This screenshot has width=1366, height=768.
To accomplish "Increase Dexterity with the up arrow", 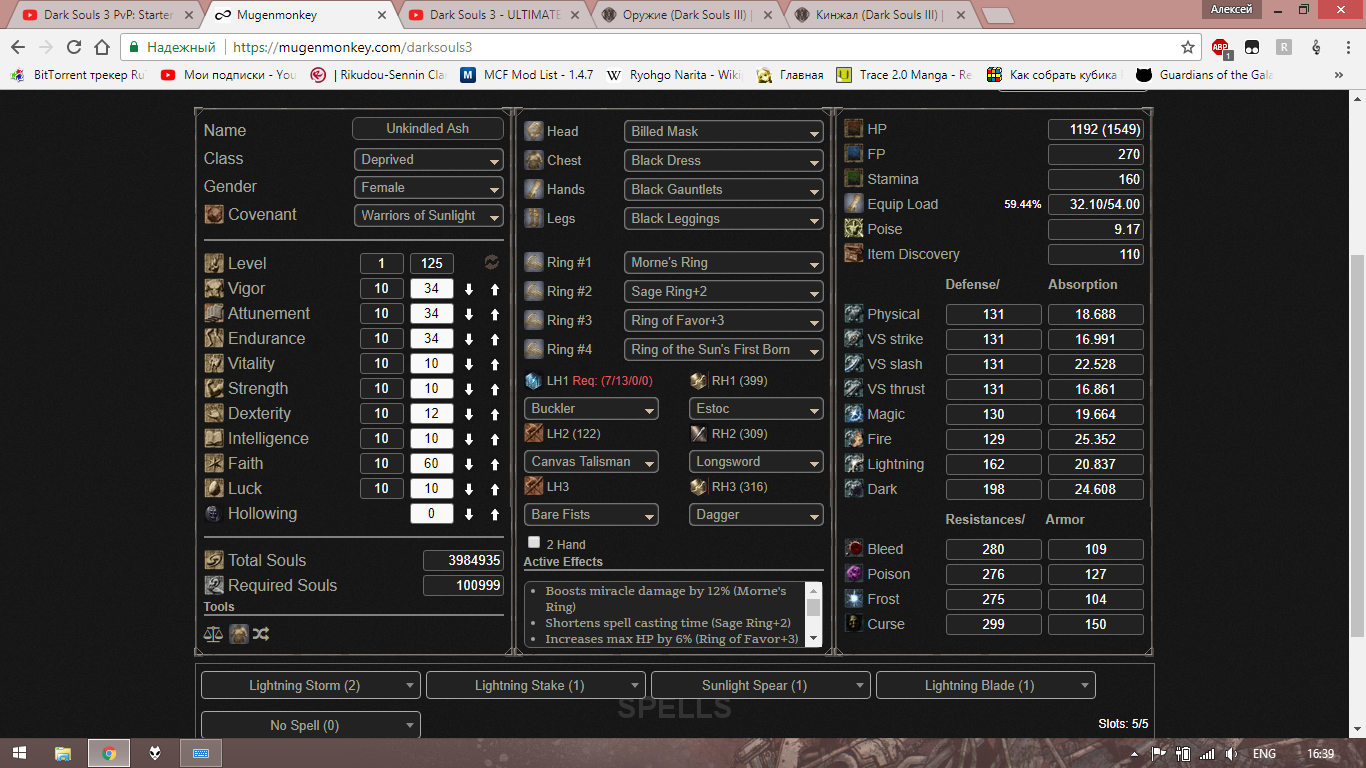I will point(494,414).
